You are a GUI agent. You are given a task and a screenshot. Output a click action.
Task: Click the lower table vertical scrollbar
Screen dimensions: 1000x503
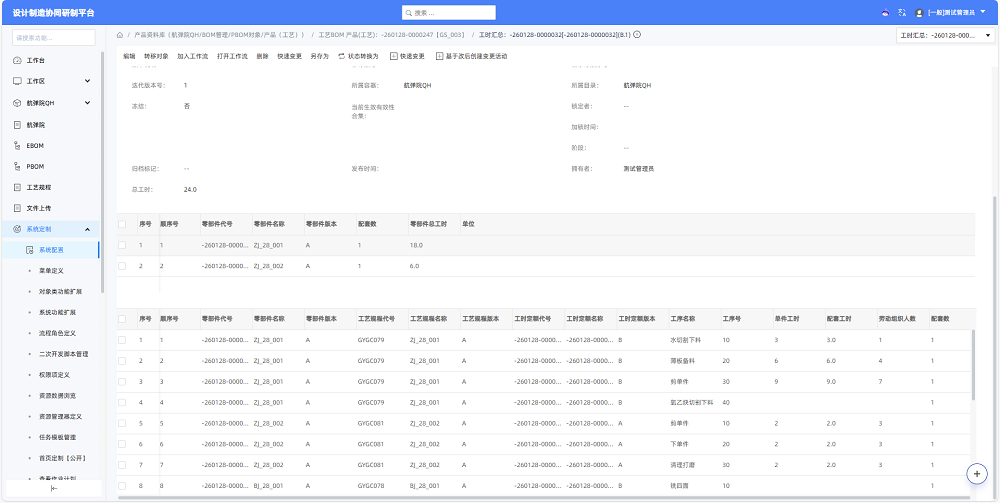(973, 365)
